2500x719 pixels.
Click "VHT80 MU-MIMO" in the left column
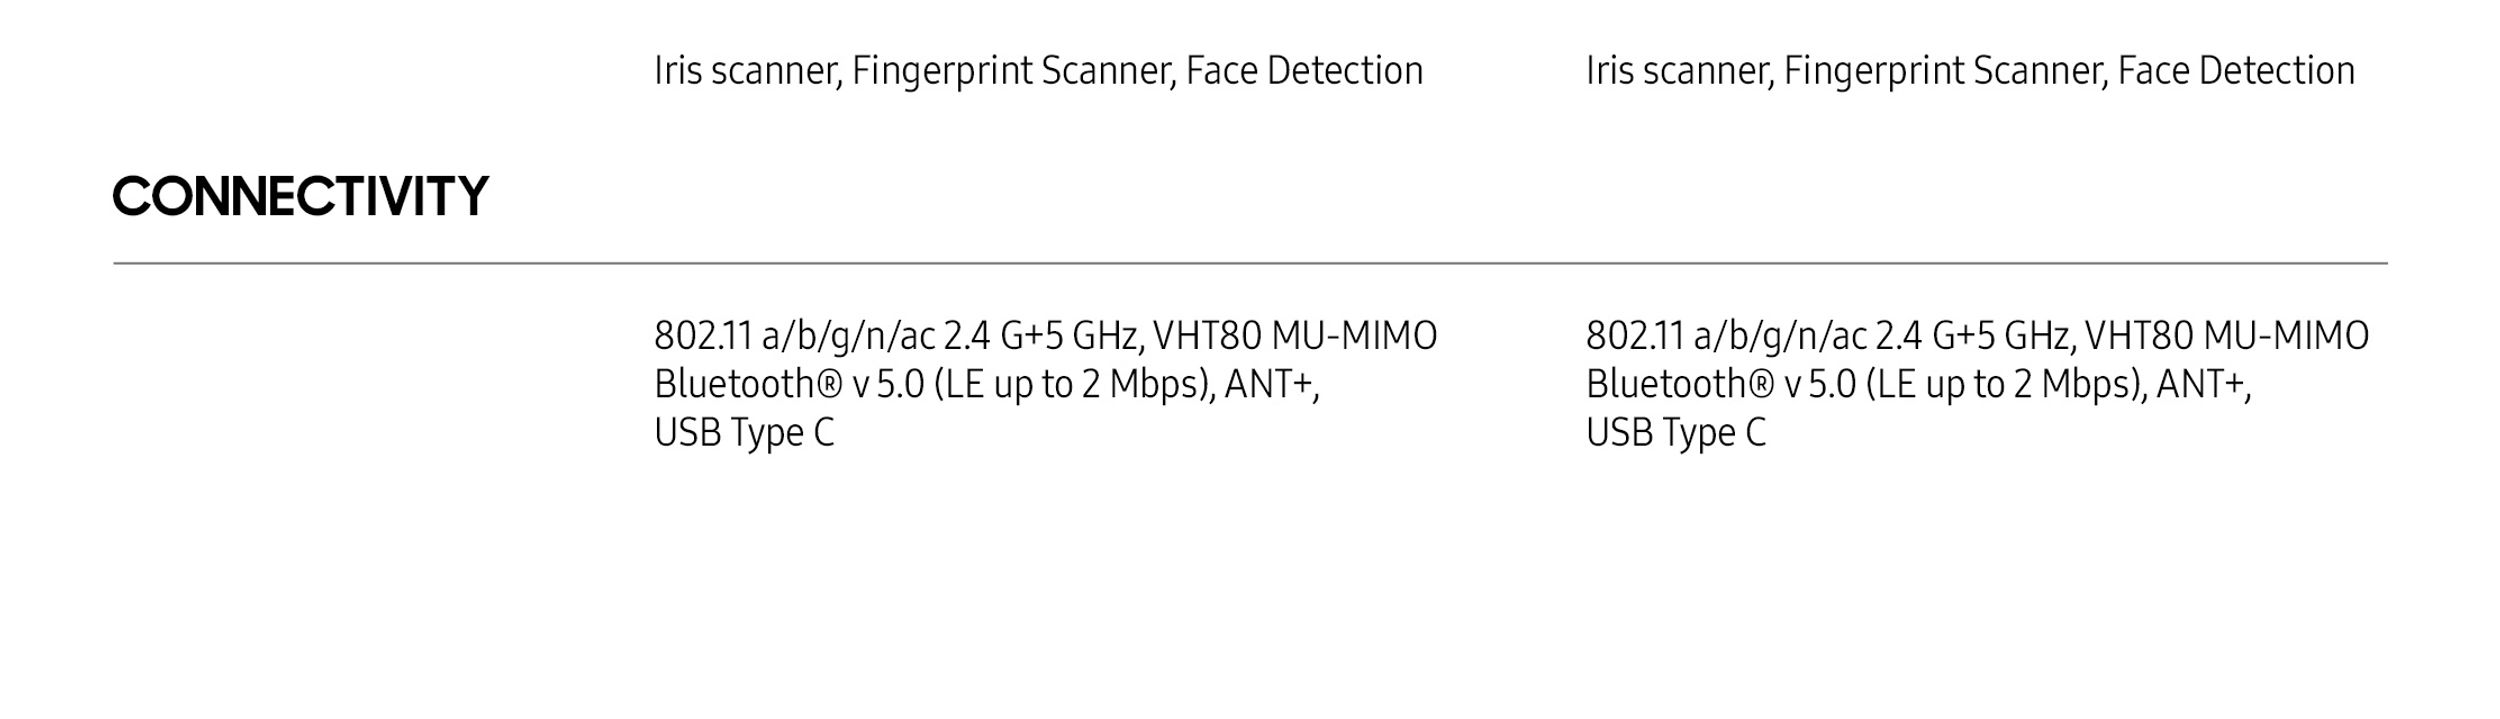[1295, 336]
